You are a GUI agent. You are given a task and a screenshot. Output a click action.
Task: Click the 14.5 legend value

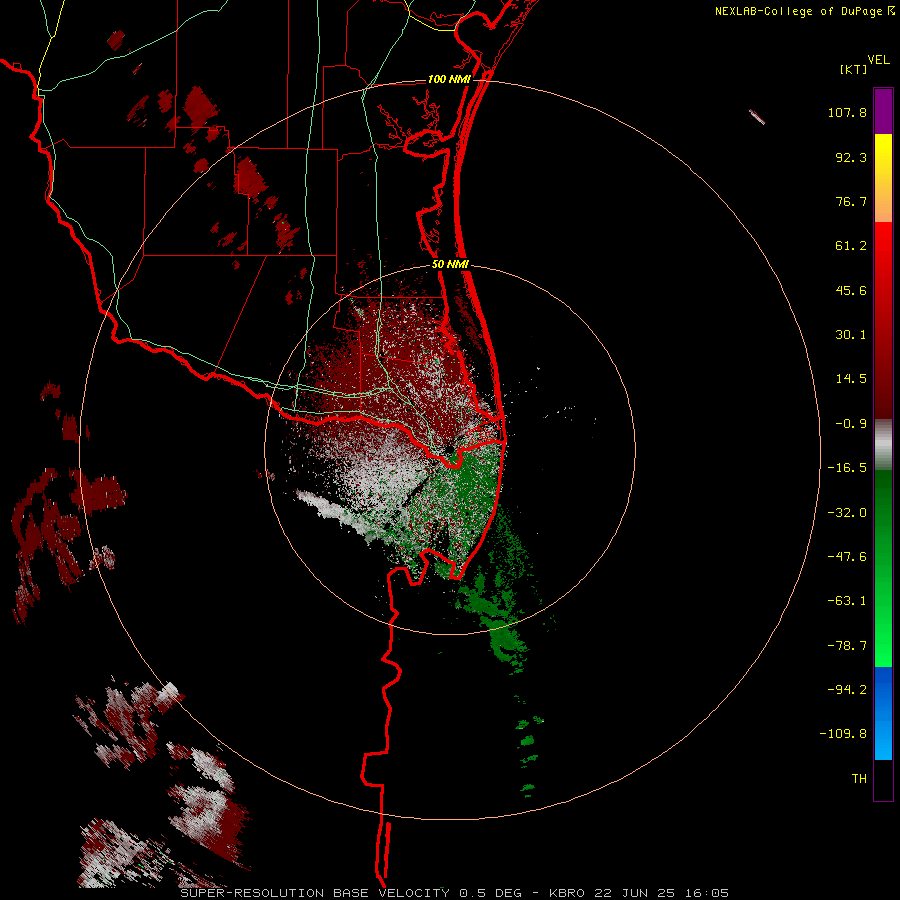(851, 379)
